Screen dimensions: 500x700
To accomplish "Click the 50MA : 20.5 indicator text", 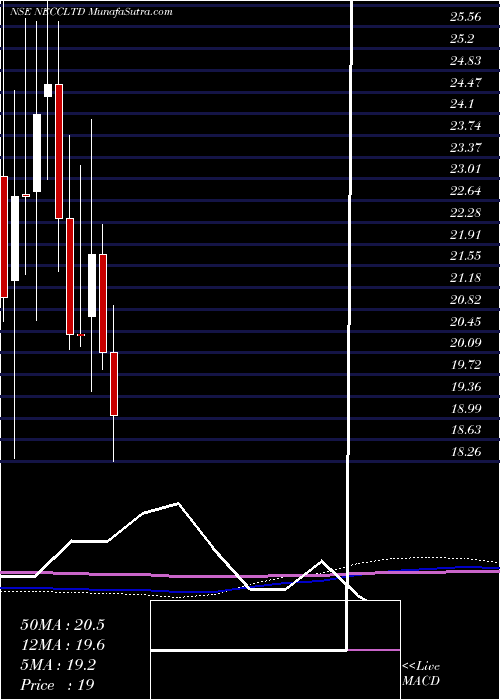I will pos(62,625).
